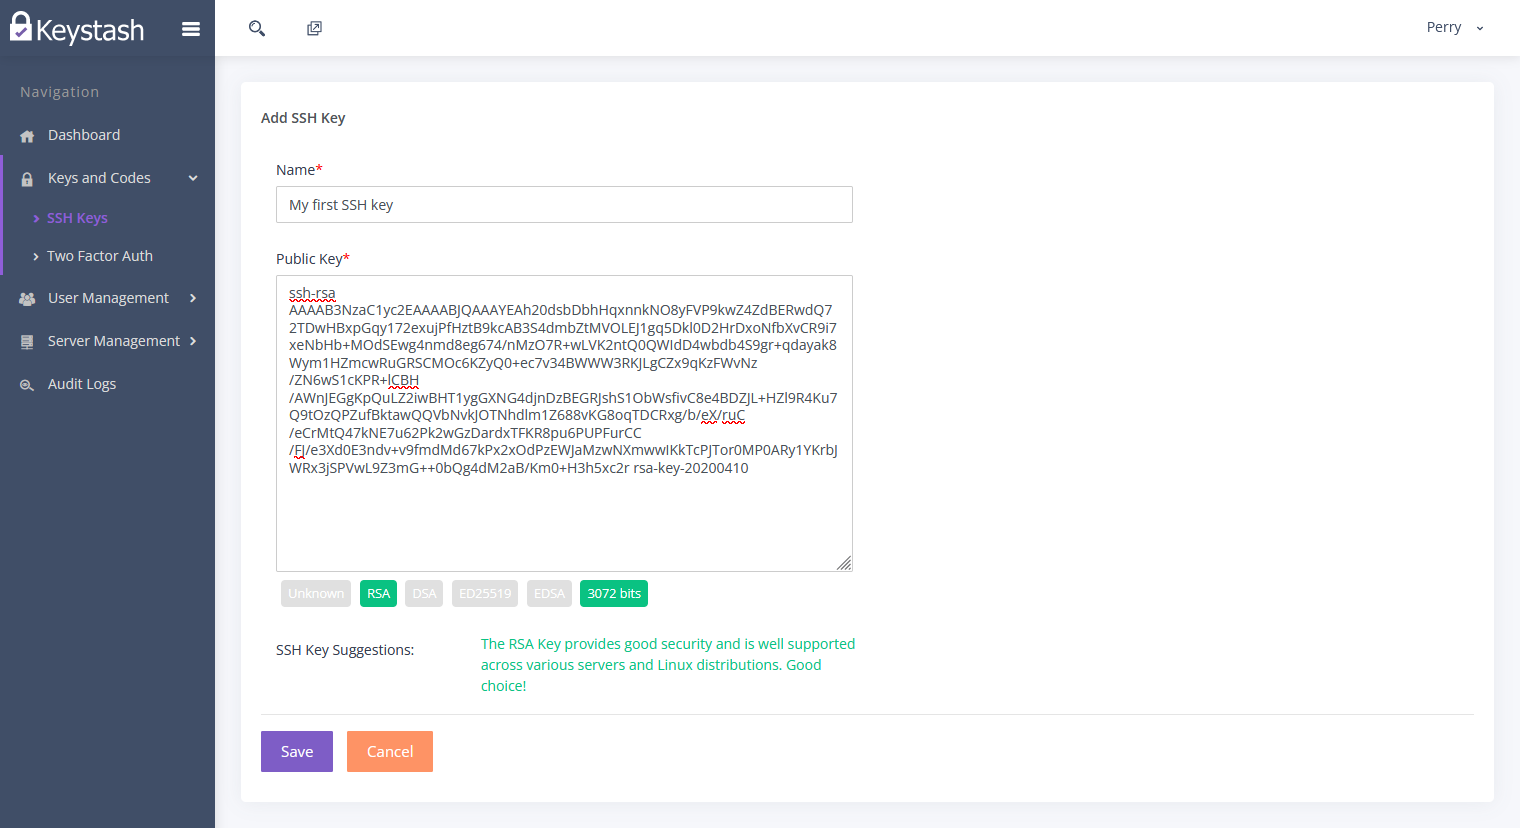Collapse the Keys and Codes chevron
Viewport: 1520px width, 828px height.
coord(193,178)
